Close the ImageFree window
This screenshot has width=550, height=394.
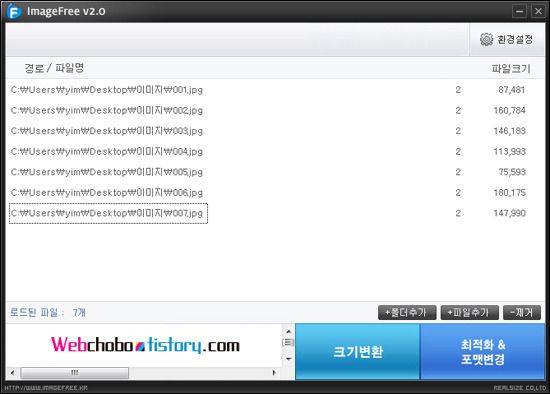tap(538, 11)
